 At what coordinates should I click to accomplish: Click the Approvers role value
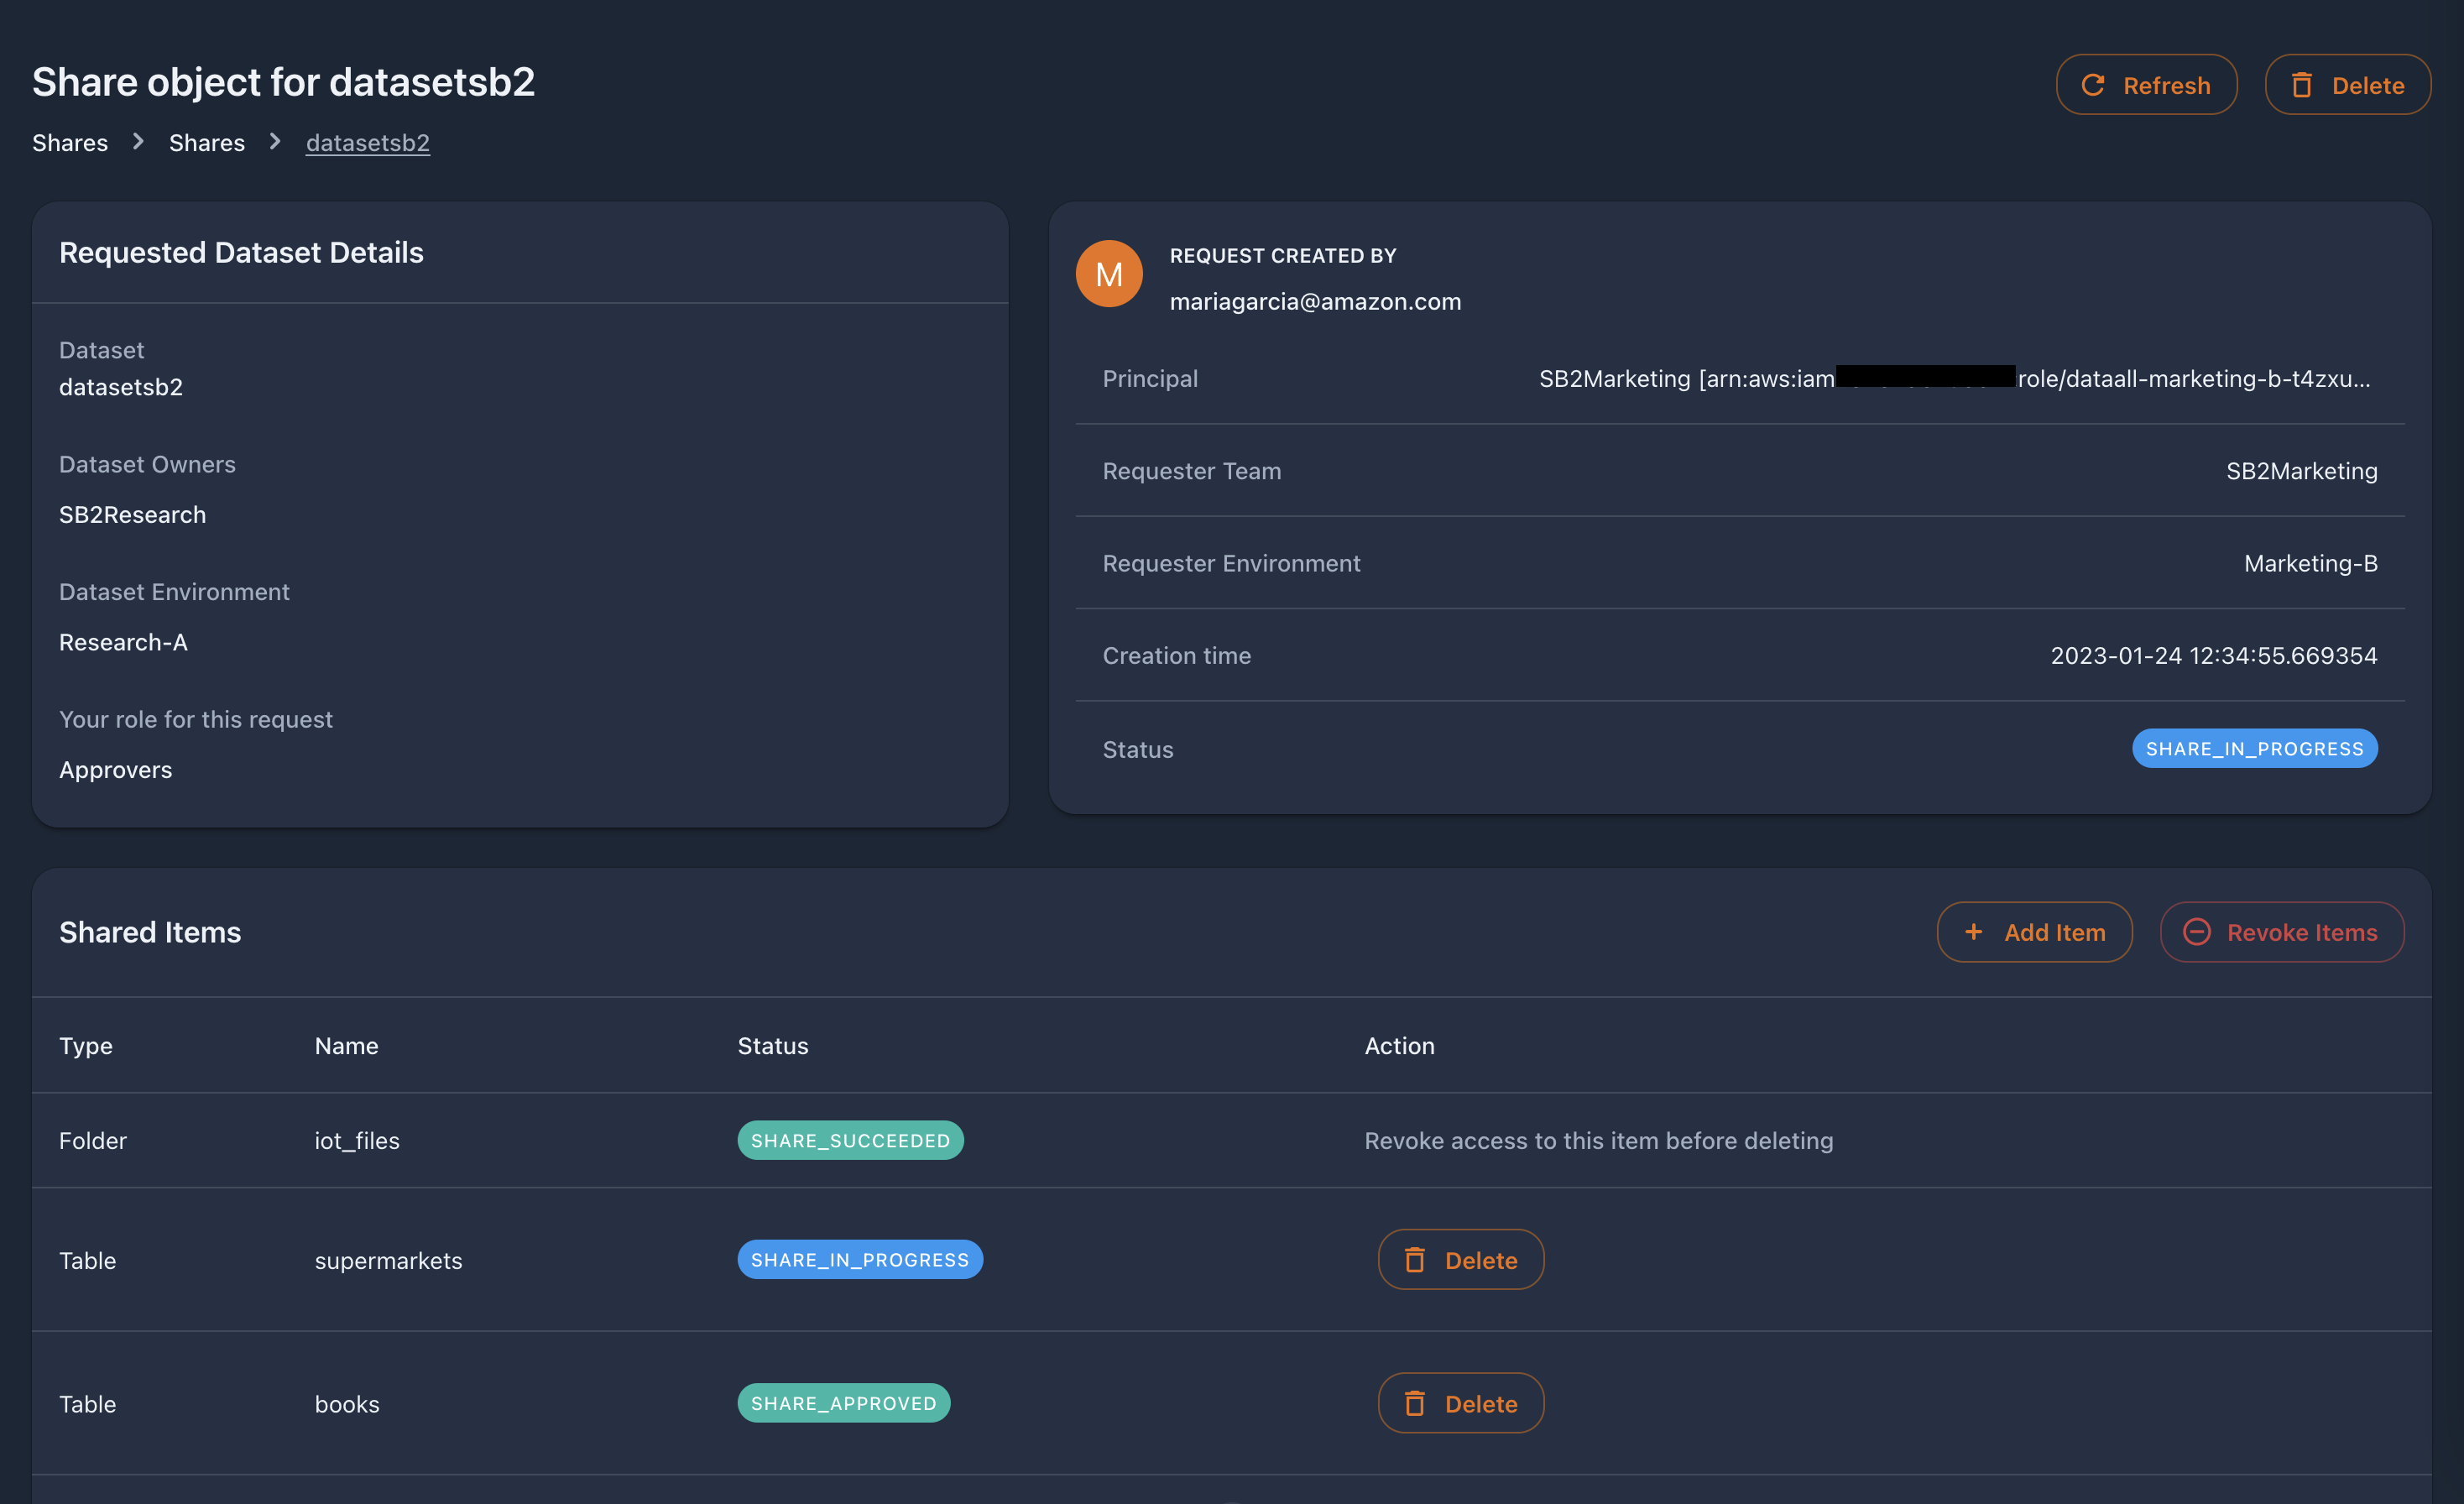click(116, 770)
